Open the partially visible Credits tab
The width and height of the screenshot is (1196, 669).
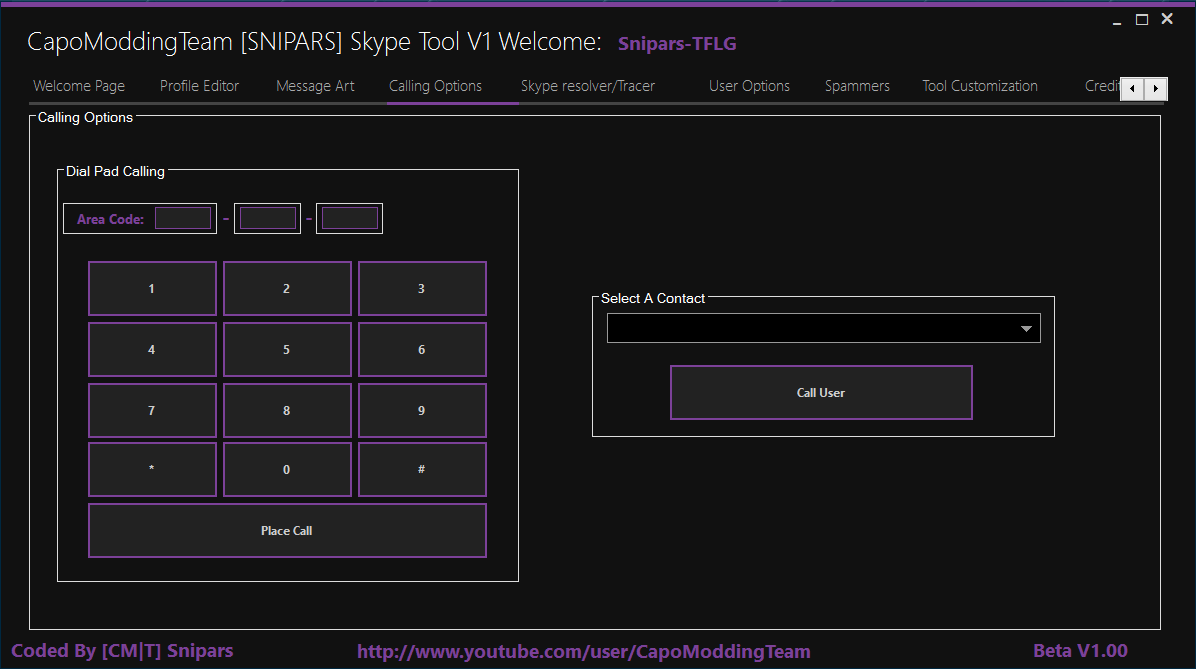tap(1101, 86)
